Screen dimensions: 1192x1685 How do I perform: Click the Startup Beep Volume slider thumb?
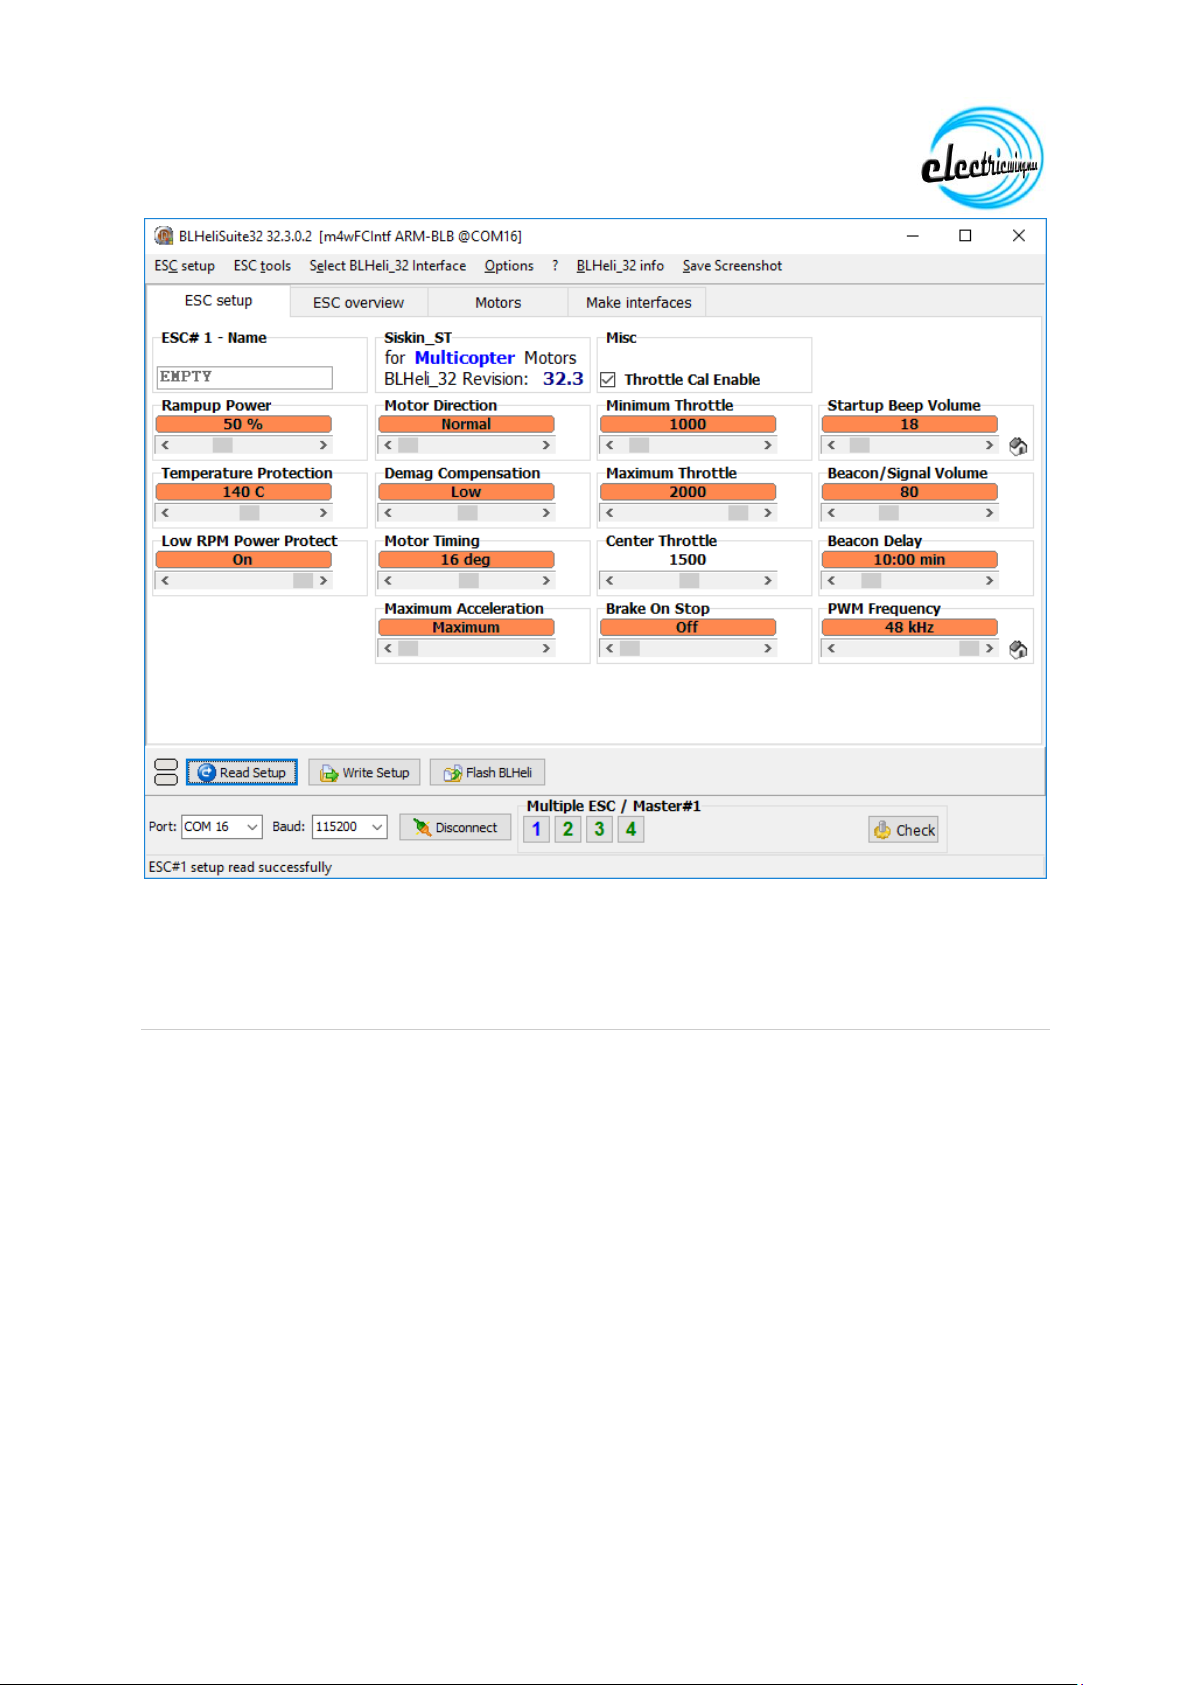(x=859, y=445)
